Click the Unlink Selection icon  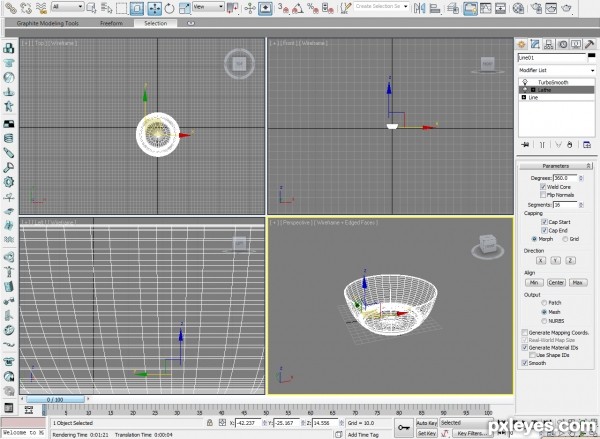[x=26, y=8]
